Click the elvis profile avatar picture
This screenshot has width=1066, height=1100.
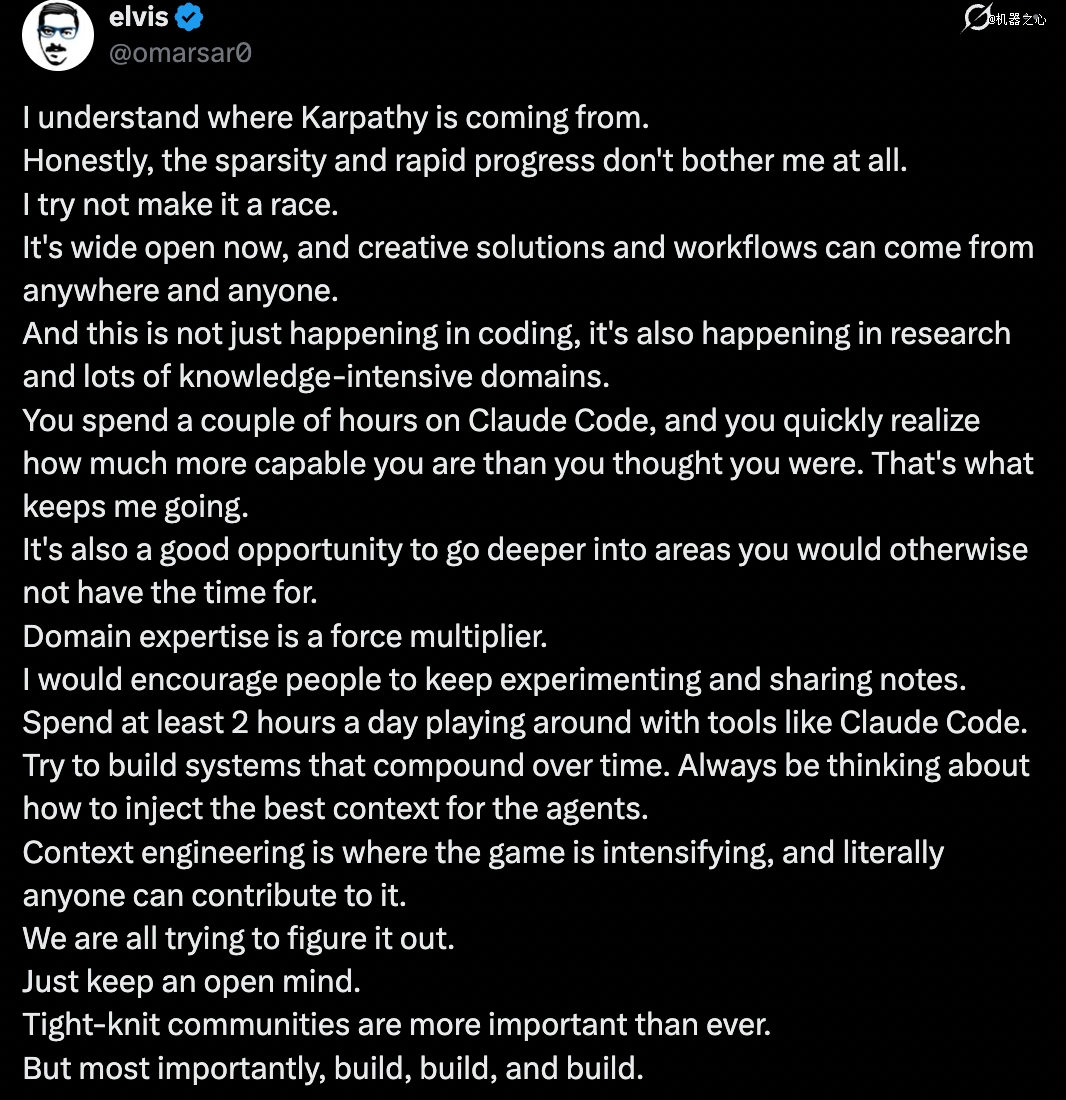[x=58, y=35]
